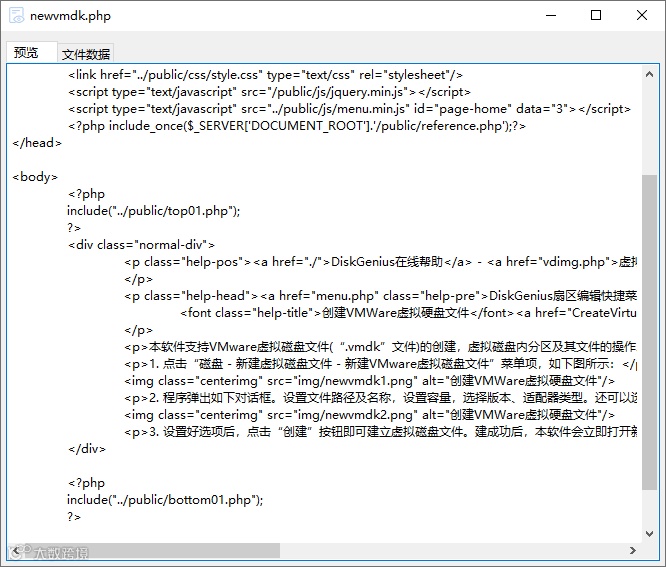The image size is (666, 567).
Task: Click the horizontal scrollbar right arrow
Action: tap(633, 550)
